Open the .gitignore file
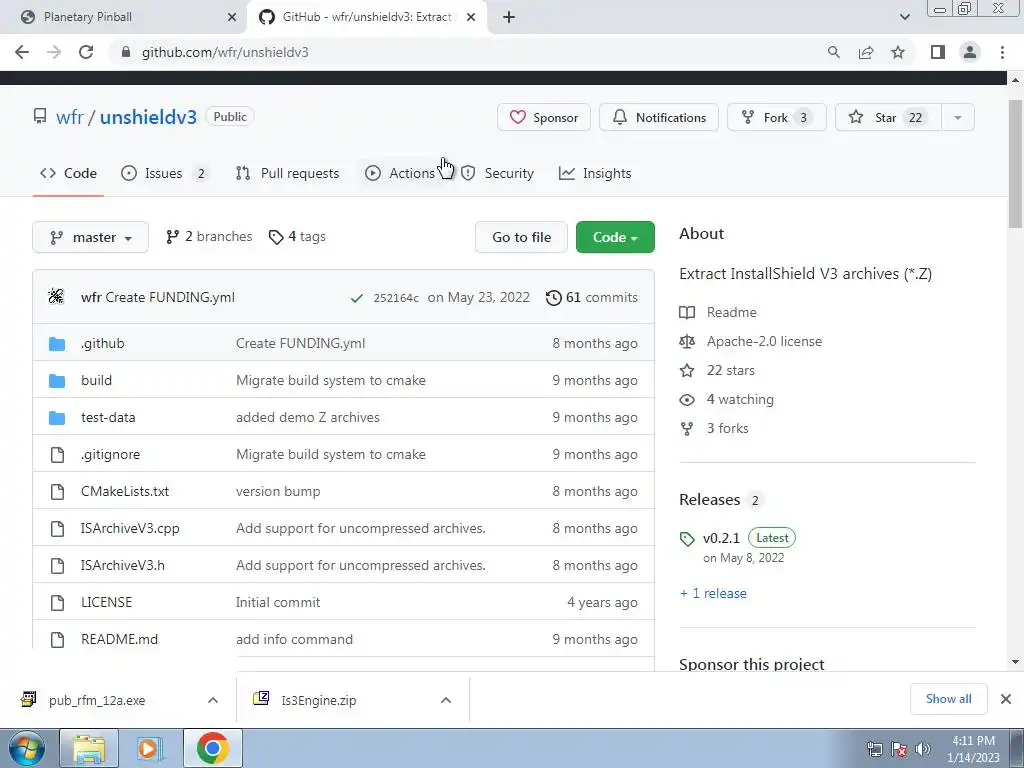This screenshot has width=1024, height=768. pyautogui.click(x=110, y=455)
